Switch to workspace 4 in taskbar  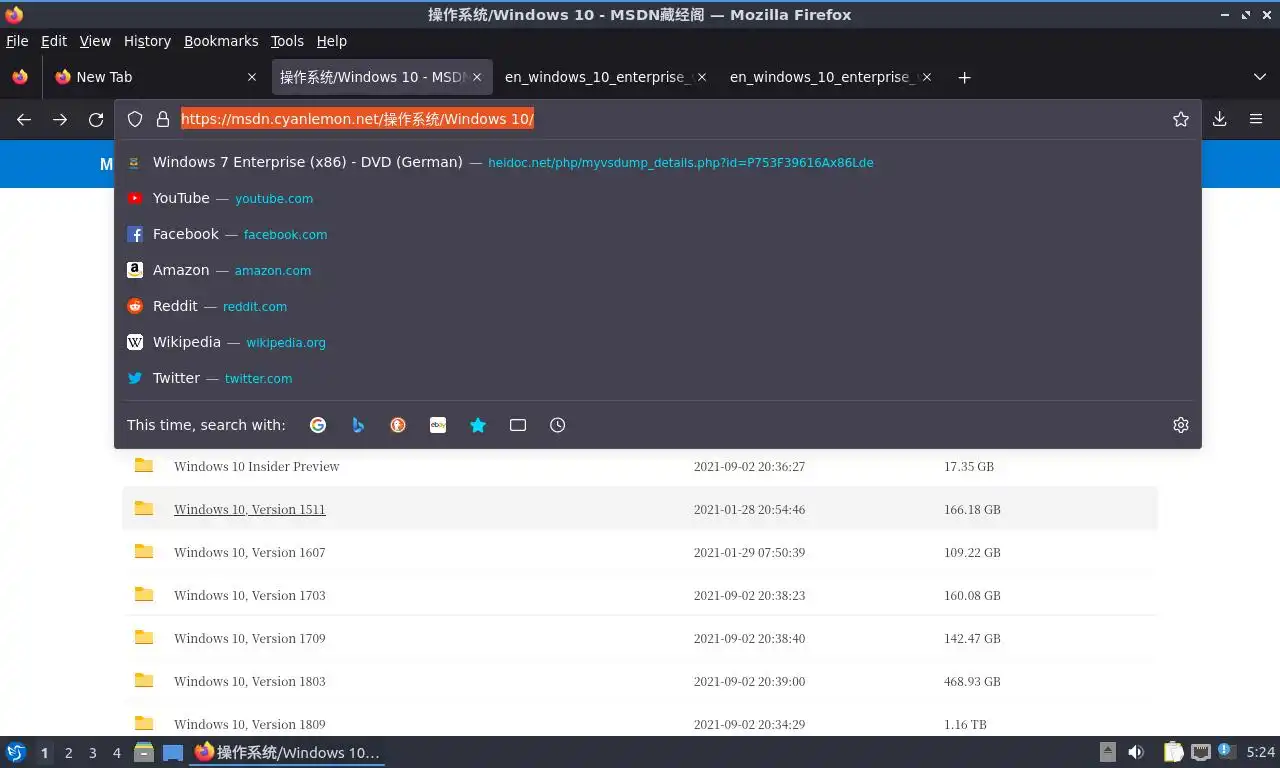[117, 753]
